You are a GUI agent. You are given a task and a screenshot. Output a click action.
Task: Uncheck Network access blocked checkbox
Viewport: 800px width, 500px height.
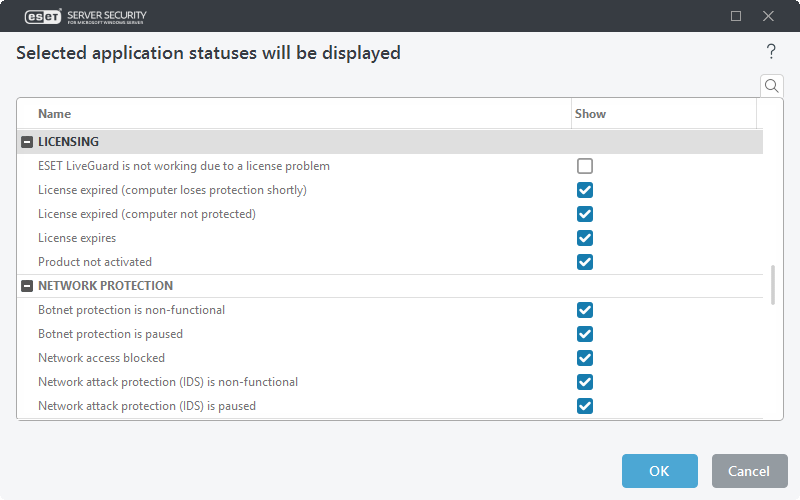[x=585, y=358]
